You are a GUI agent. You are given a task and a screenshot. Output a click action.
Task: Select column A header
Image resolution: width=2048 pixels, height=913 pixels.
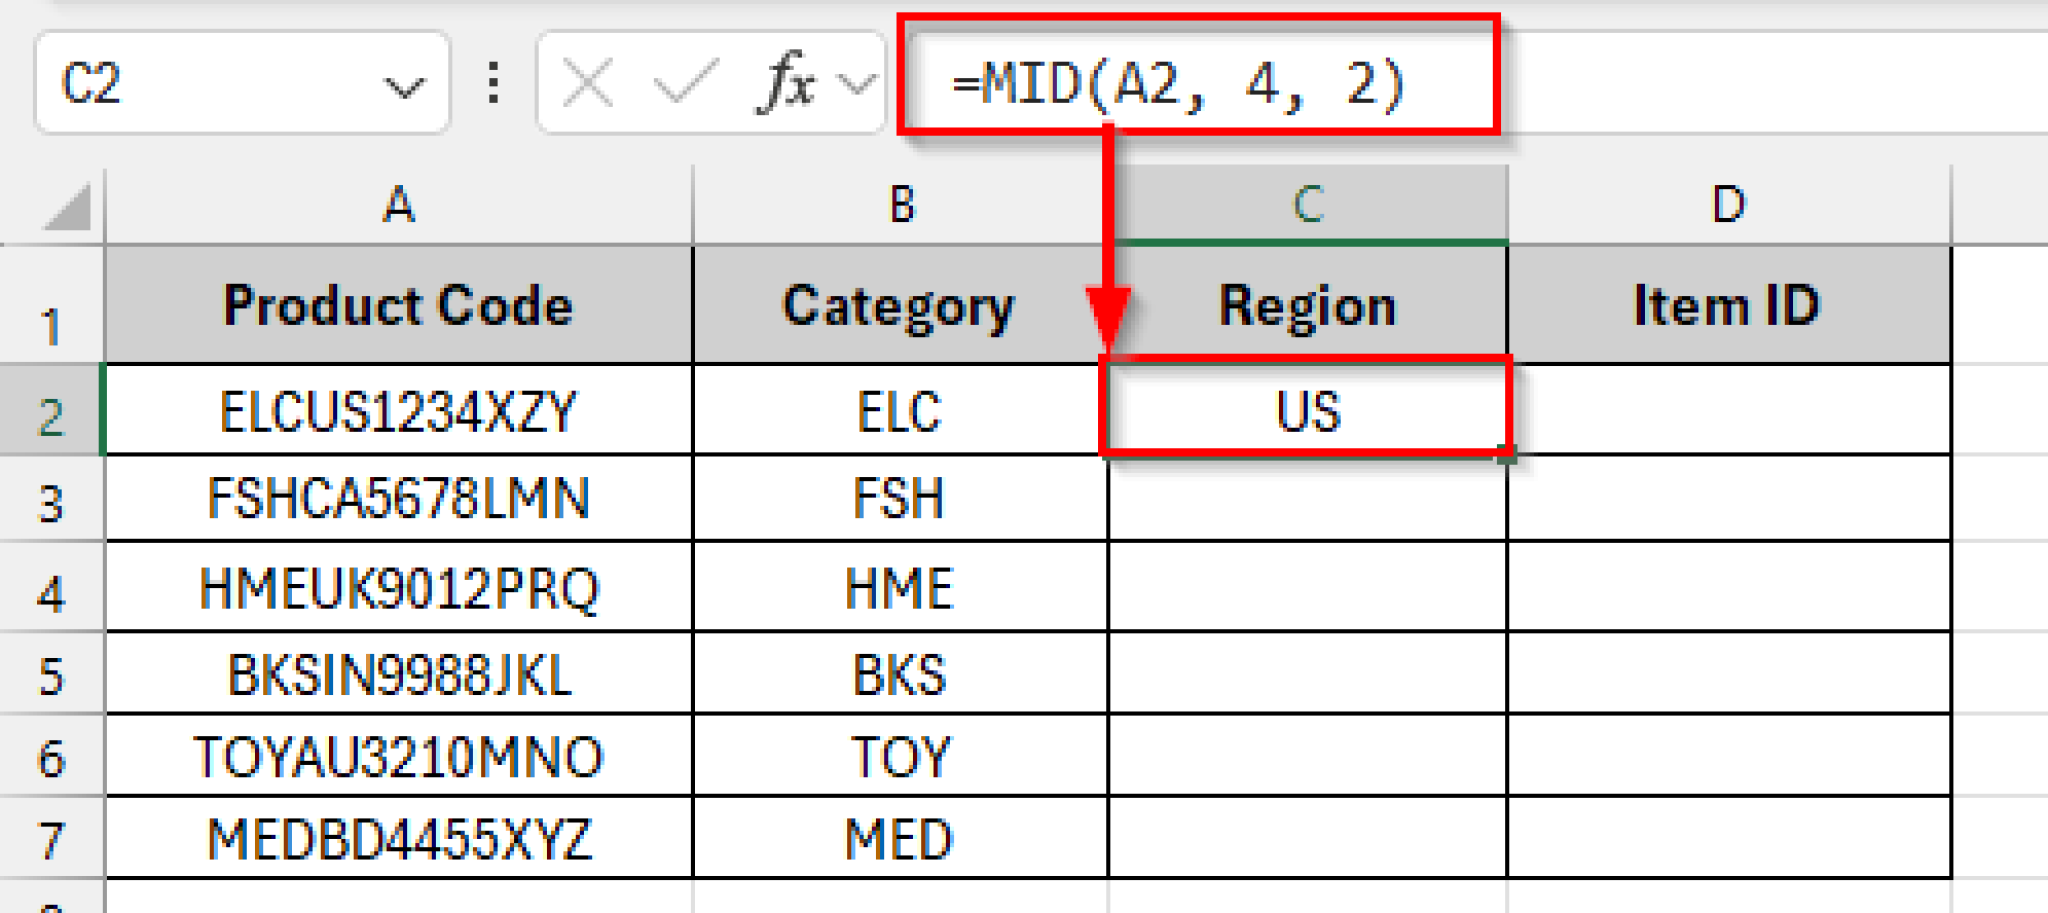pyautogui.click(x=398, y=205)
